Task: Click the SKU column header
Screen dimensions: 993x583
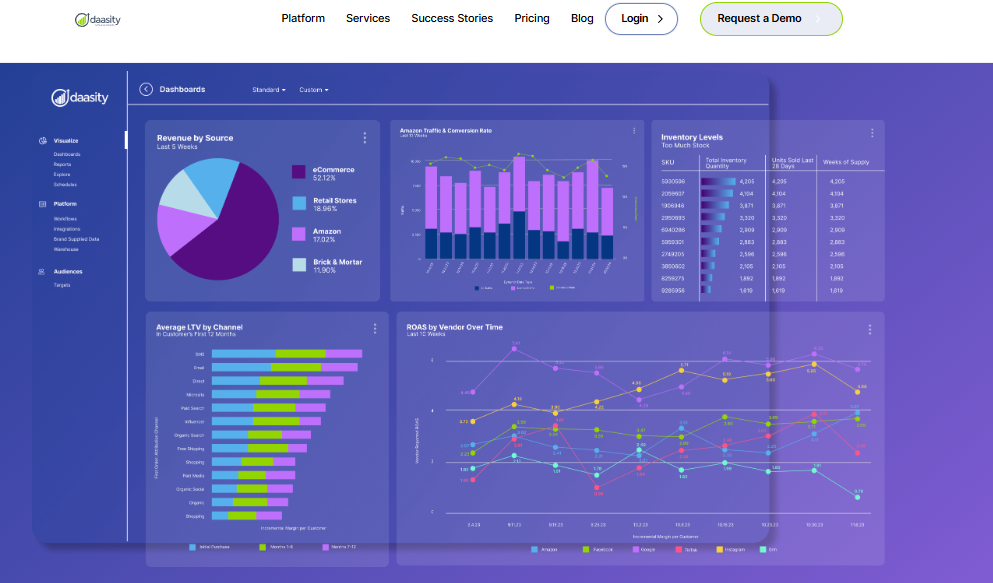Action: point(667,162)
